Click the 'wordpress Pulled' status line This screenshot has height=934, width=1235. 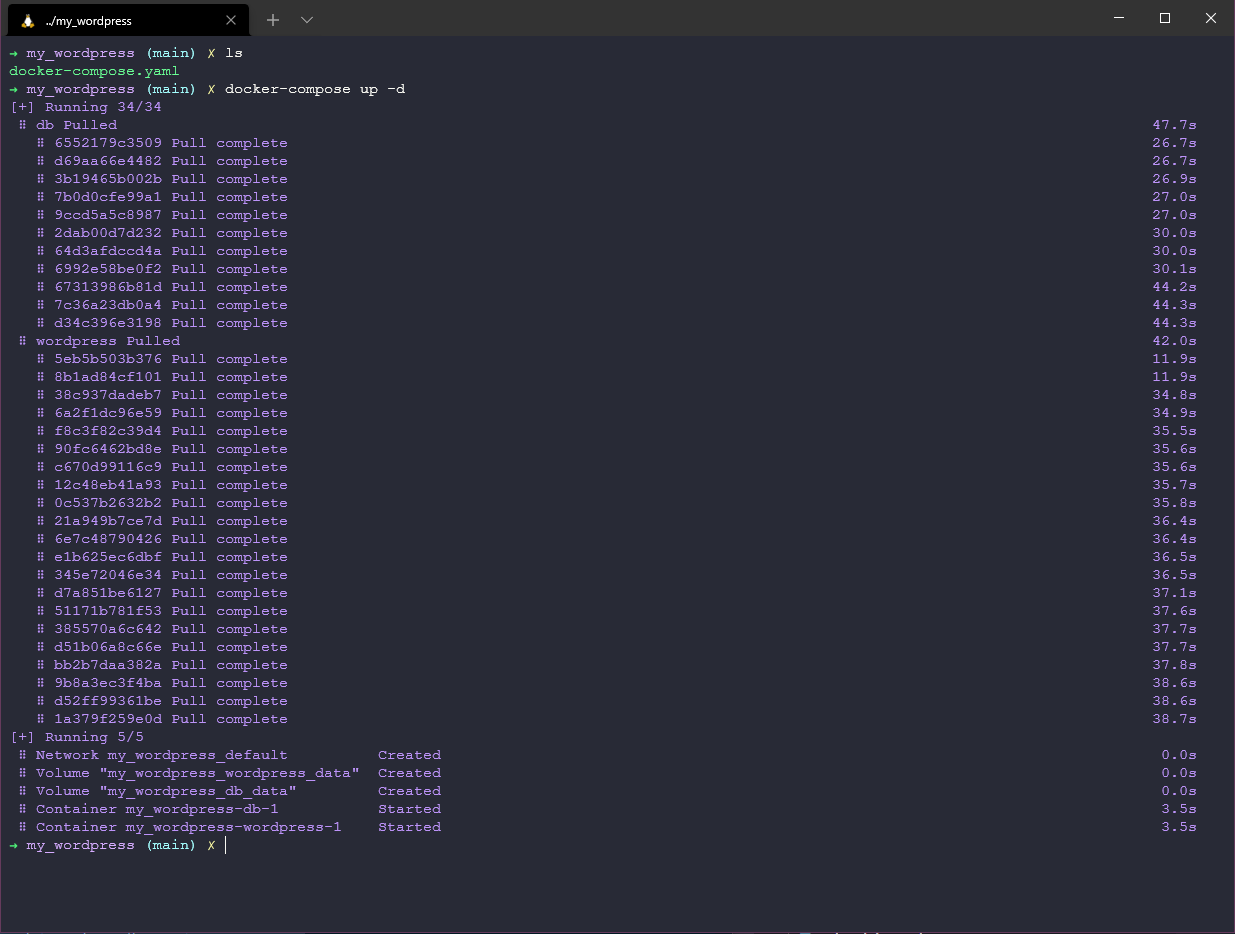(107, 341)
